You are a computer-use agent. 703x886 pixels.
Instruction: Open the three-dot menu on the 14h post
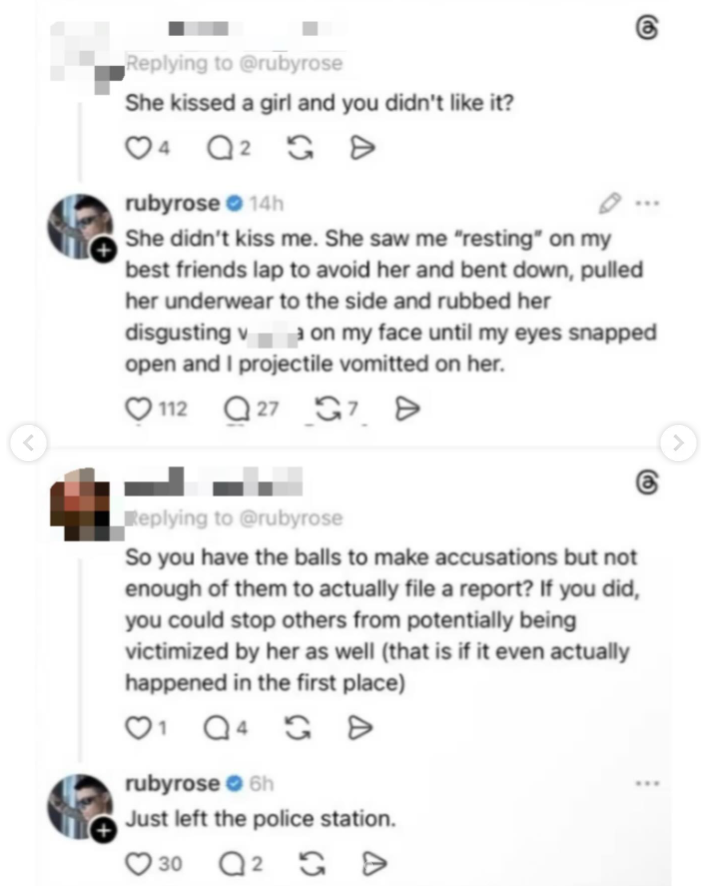[647, 203]
